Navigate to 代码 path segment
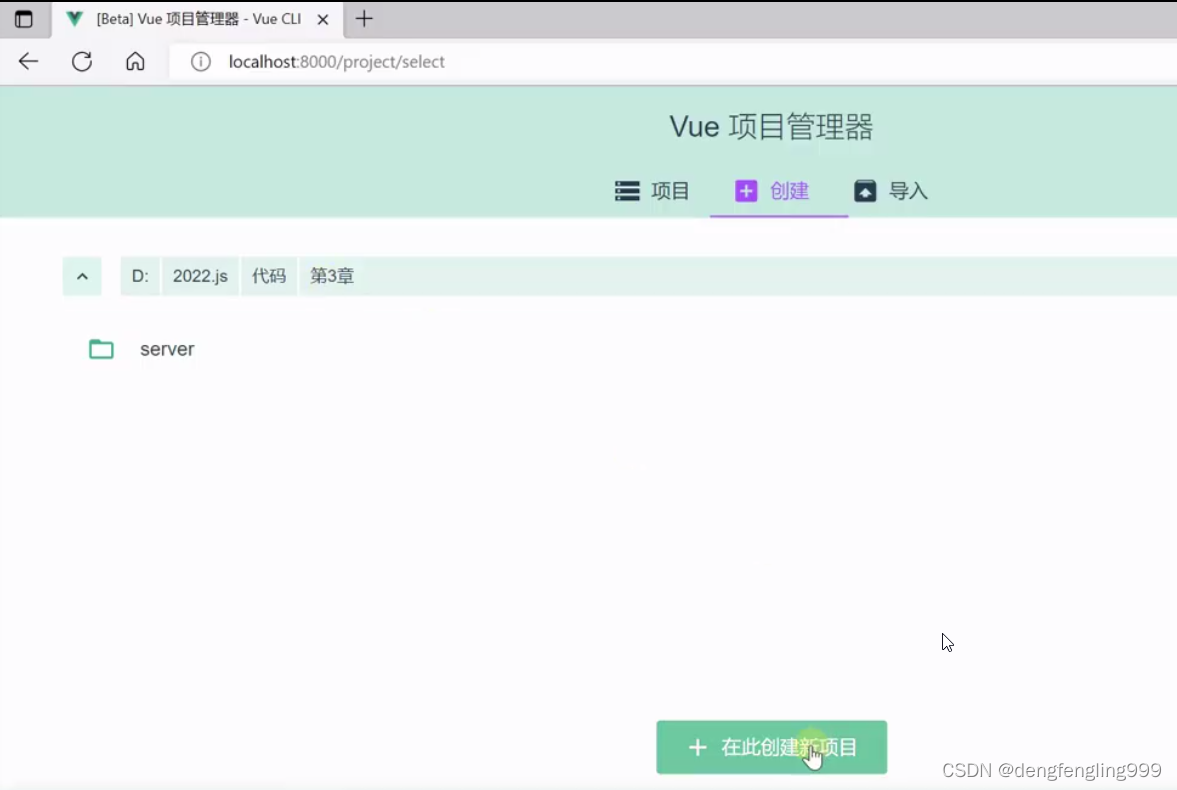Screen dimensions: 1177x790 point(269,276)
